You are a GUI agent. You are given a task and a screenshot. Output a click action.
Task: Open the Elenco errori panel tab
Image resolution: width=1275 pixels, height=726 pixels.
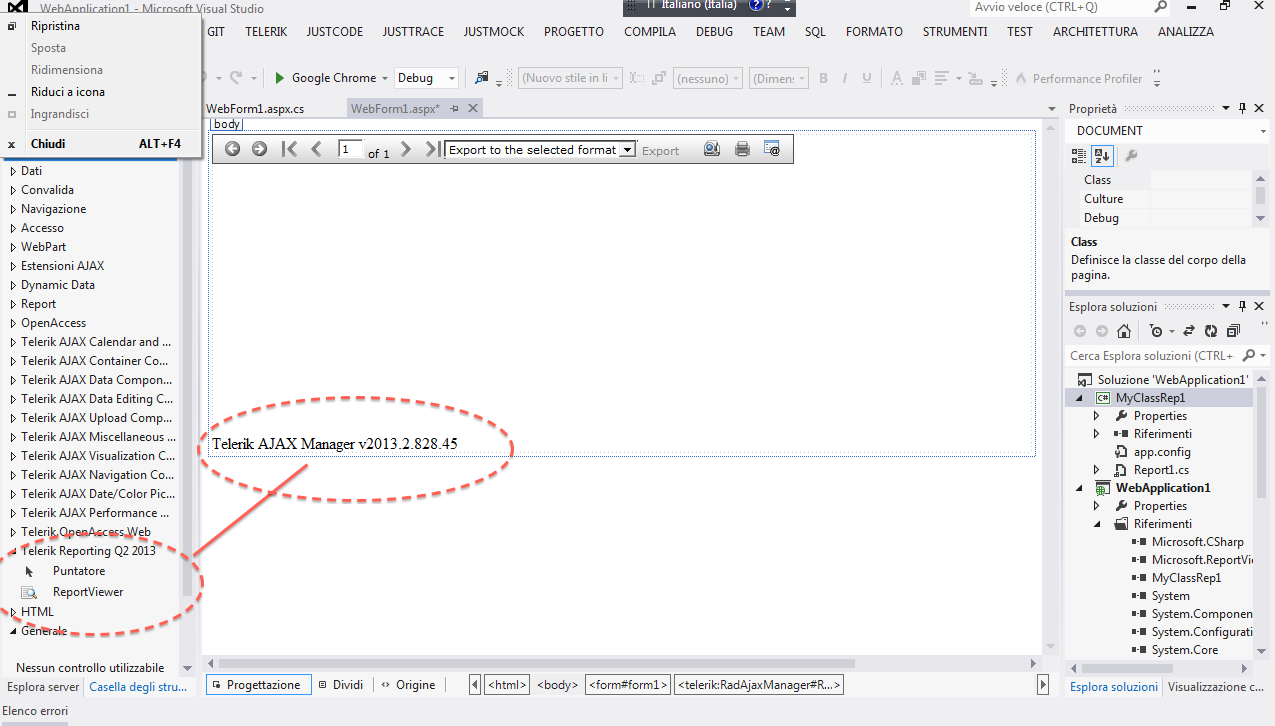[x=35, y=711]
